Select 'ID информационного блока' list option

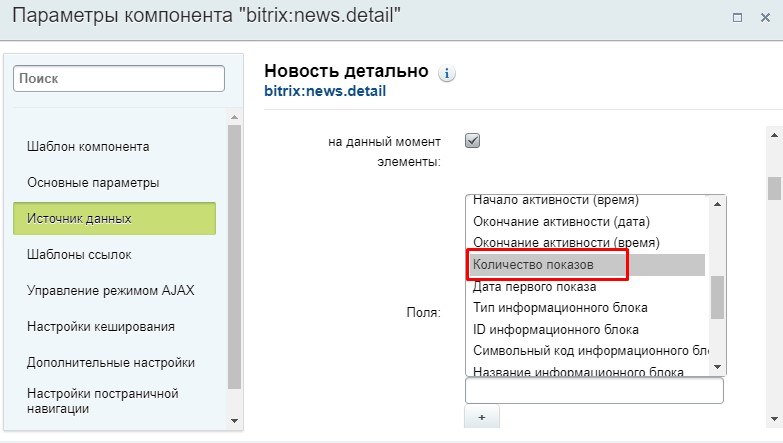click(x=586, y=330)
